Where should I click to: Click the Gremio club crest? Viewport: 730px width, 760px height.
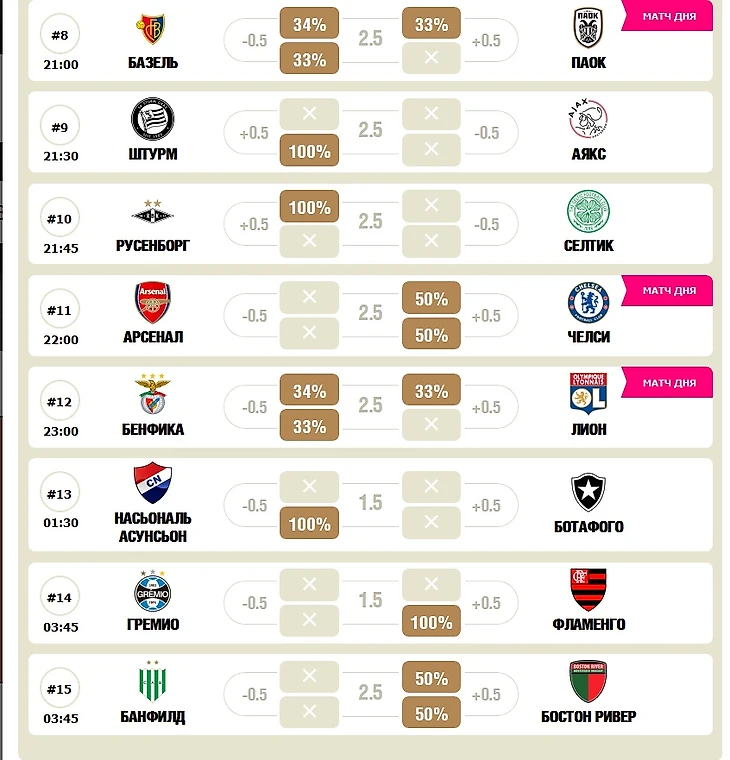click(x=153, y=590)
